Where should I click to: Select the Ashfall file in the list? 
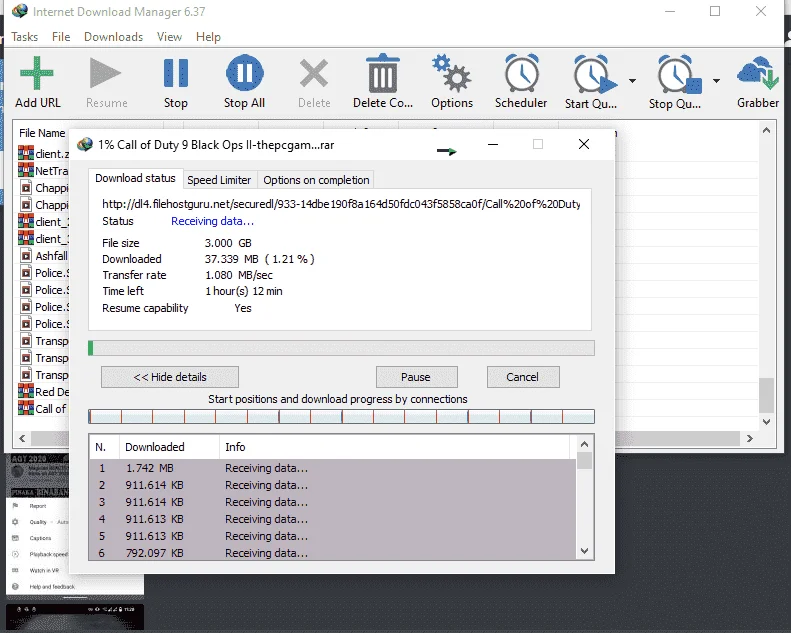[43, 256]
